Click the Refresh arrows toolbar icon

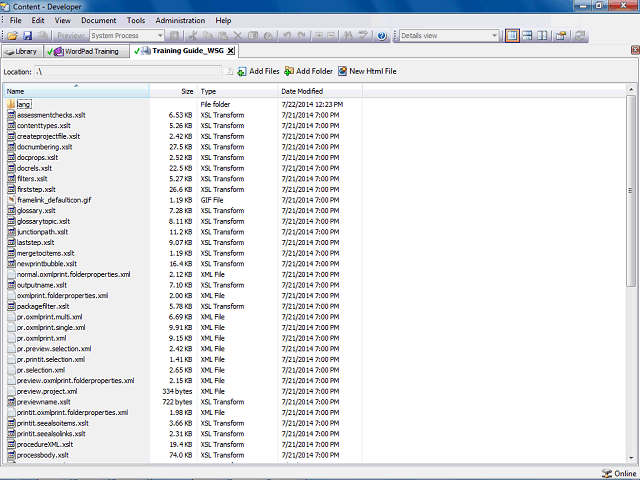(580, 36)
